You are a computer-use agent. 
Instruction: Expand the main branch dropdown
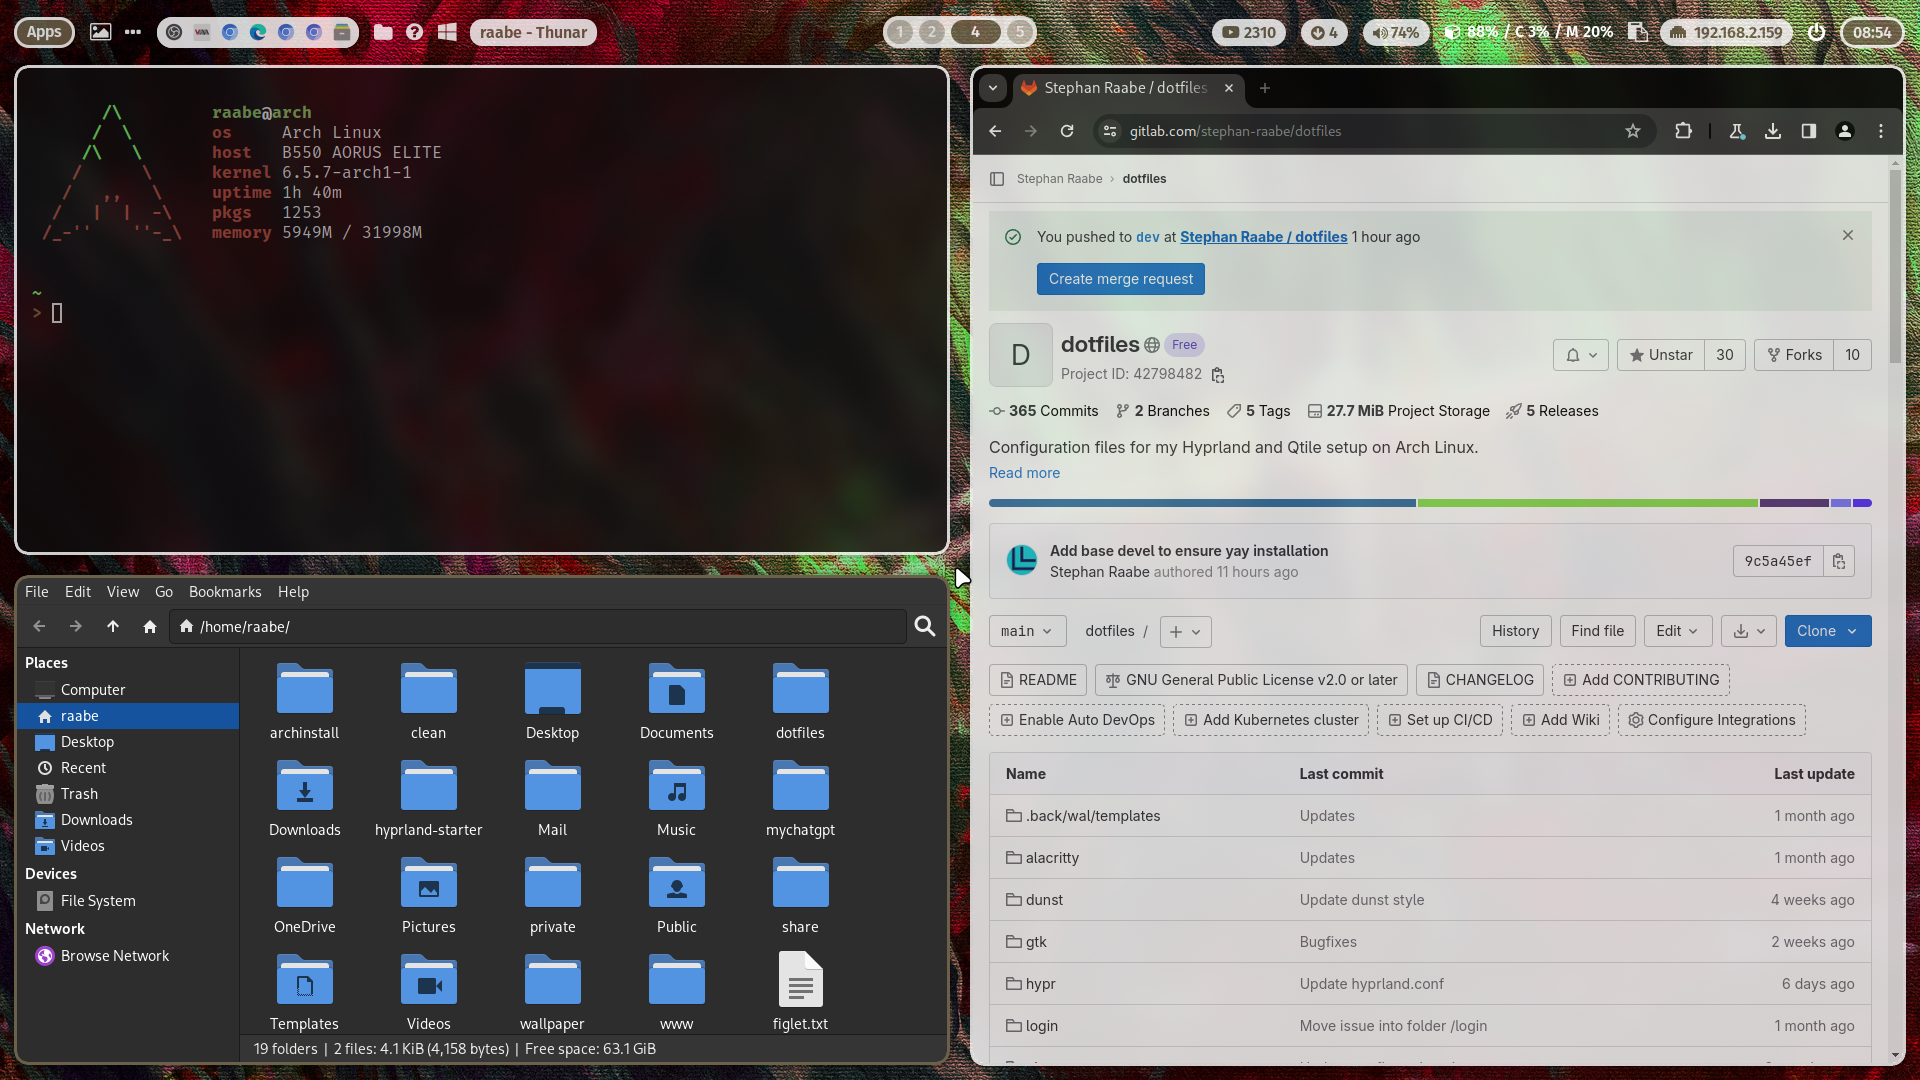(1027, 630)
